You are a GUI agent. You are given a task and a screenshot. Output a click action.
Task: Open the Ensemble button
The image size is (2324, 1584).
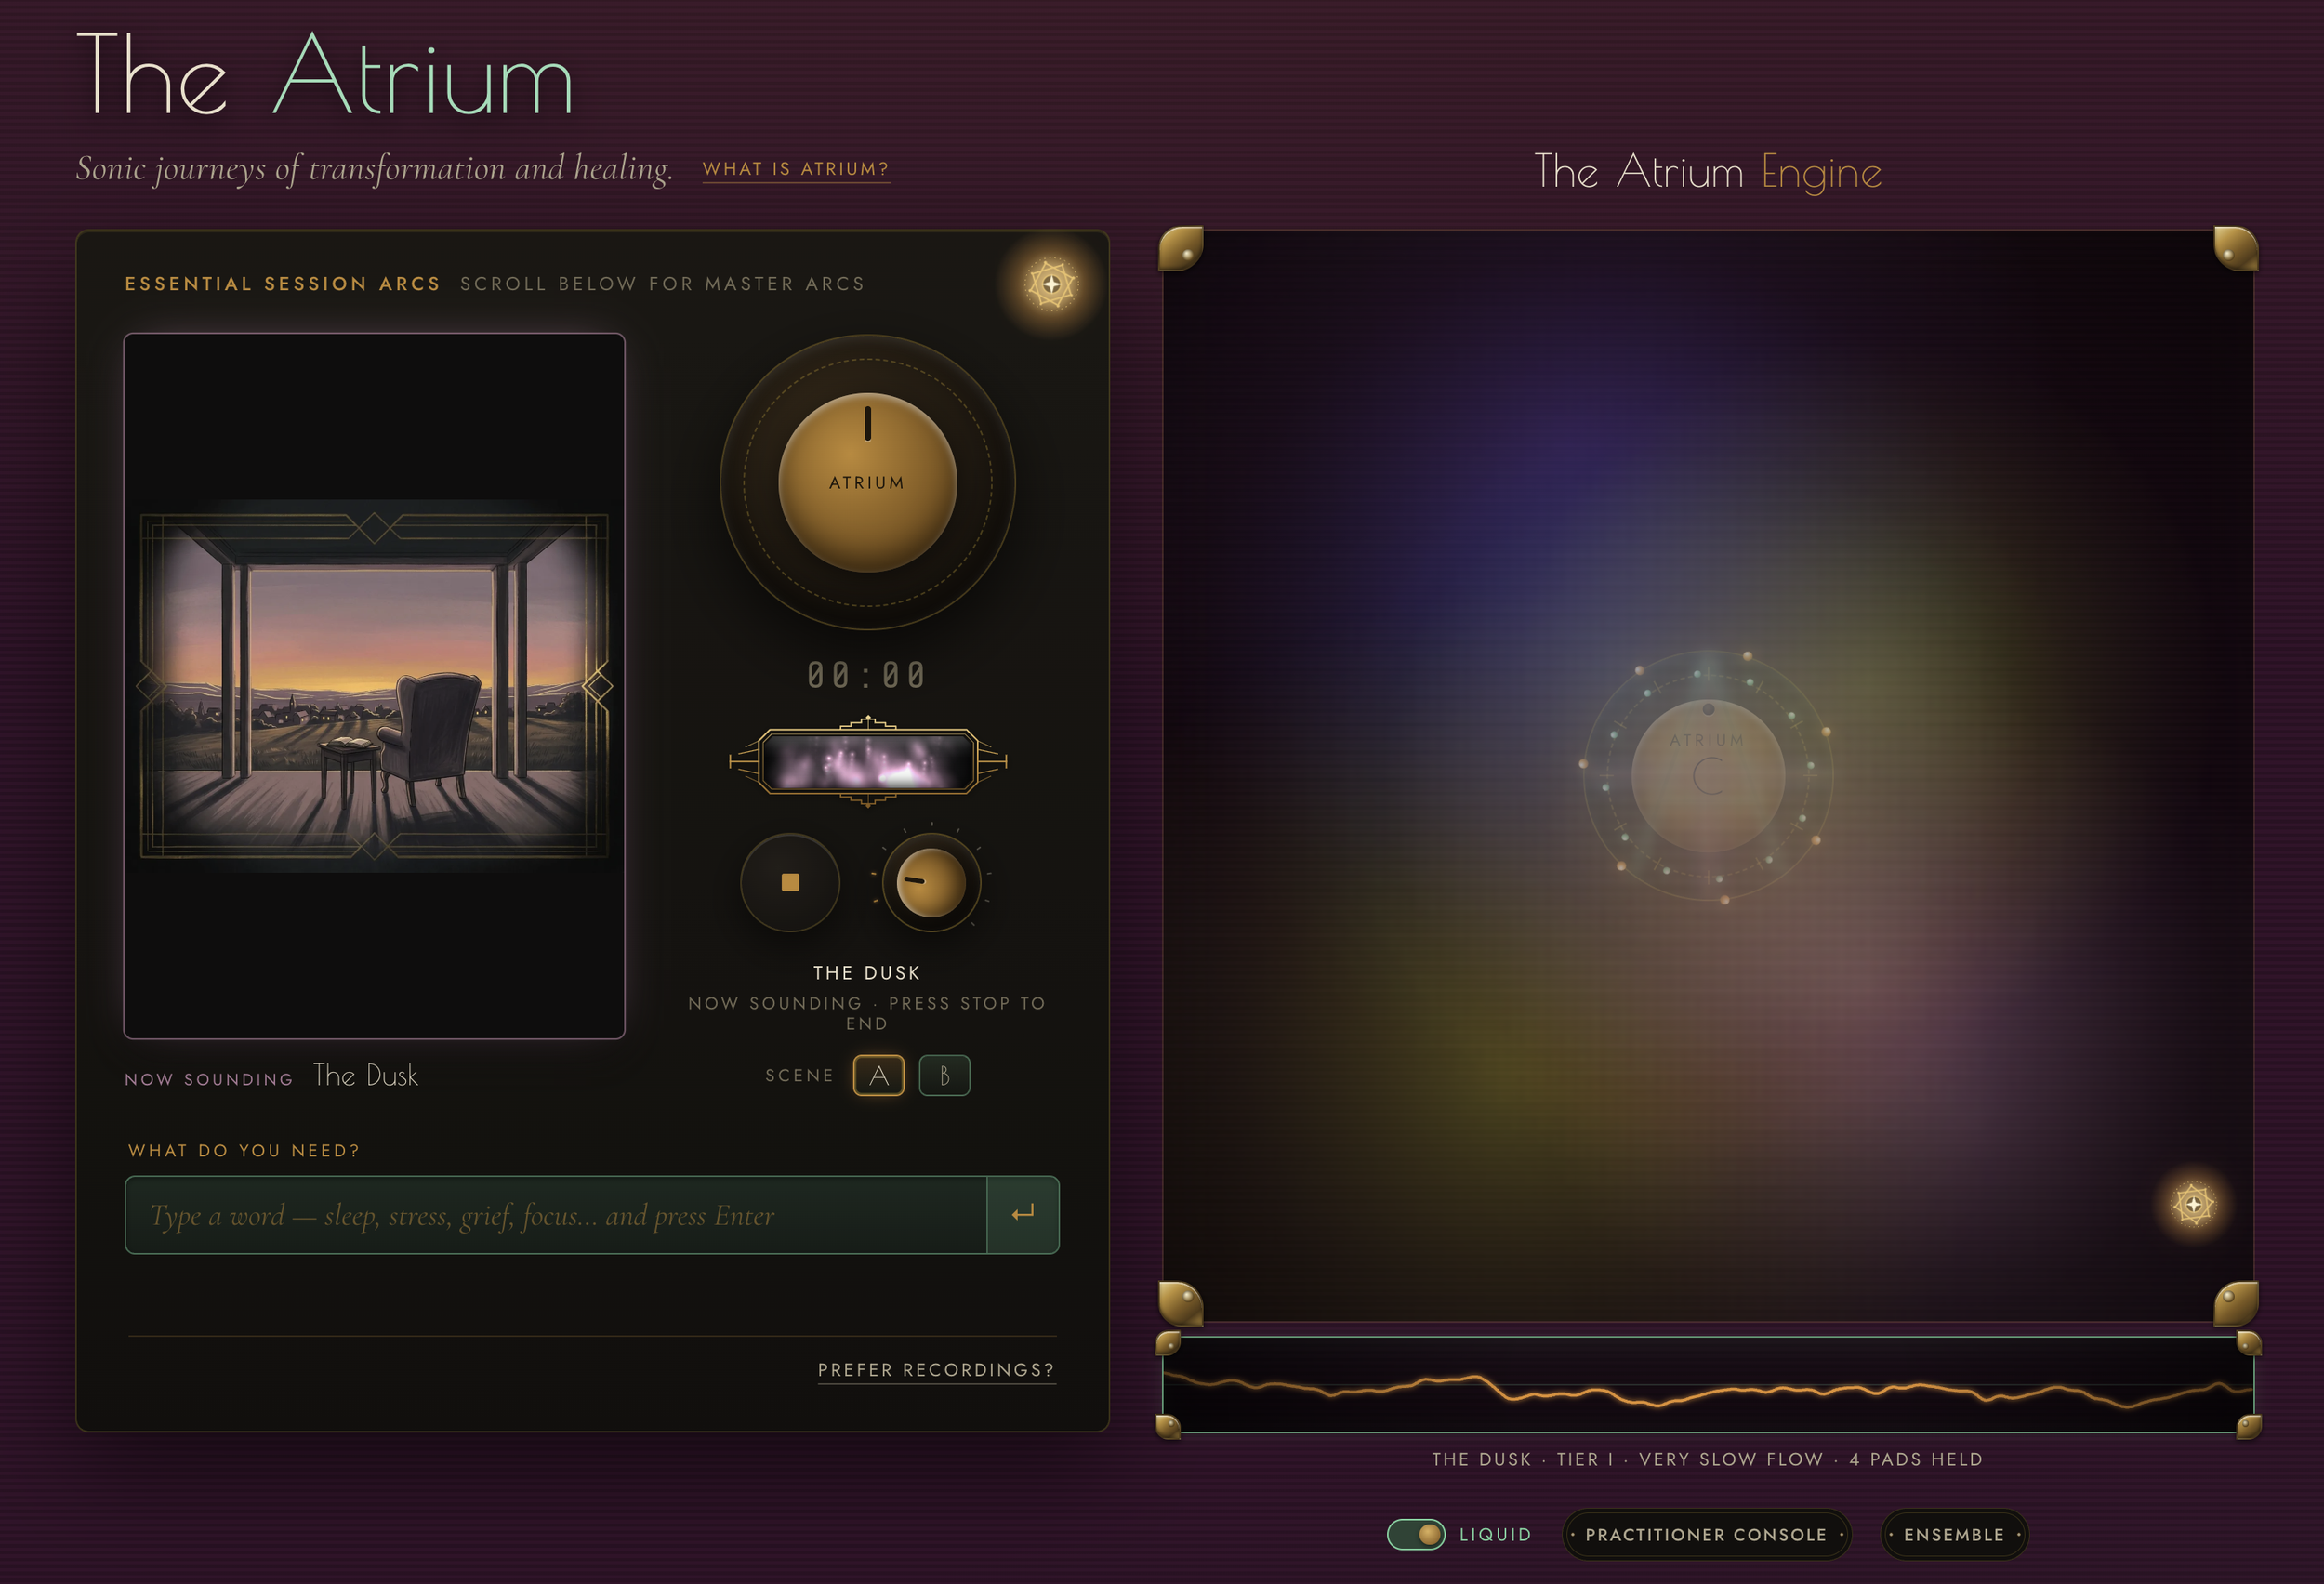pyautogui.click(x=1954, y=1534)
